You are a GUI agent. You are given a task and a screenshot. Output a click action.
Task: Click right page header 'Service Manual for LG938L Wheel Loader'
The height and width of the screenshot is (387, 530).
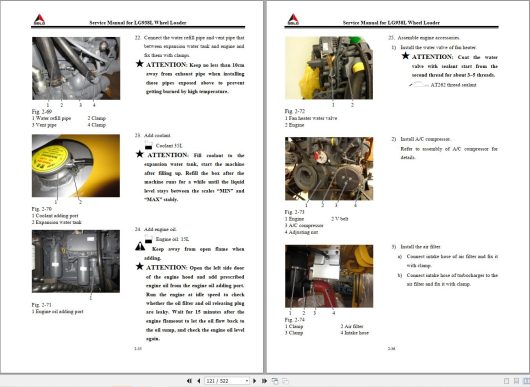click(x=391, y=23)
